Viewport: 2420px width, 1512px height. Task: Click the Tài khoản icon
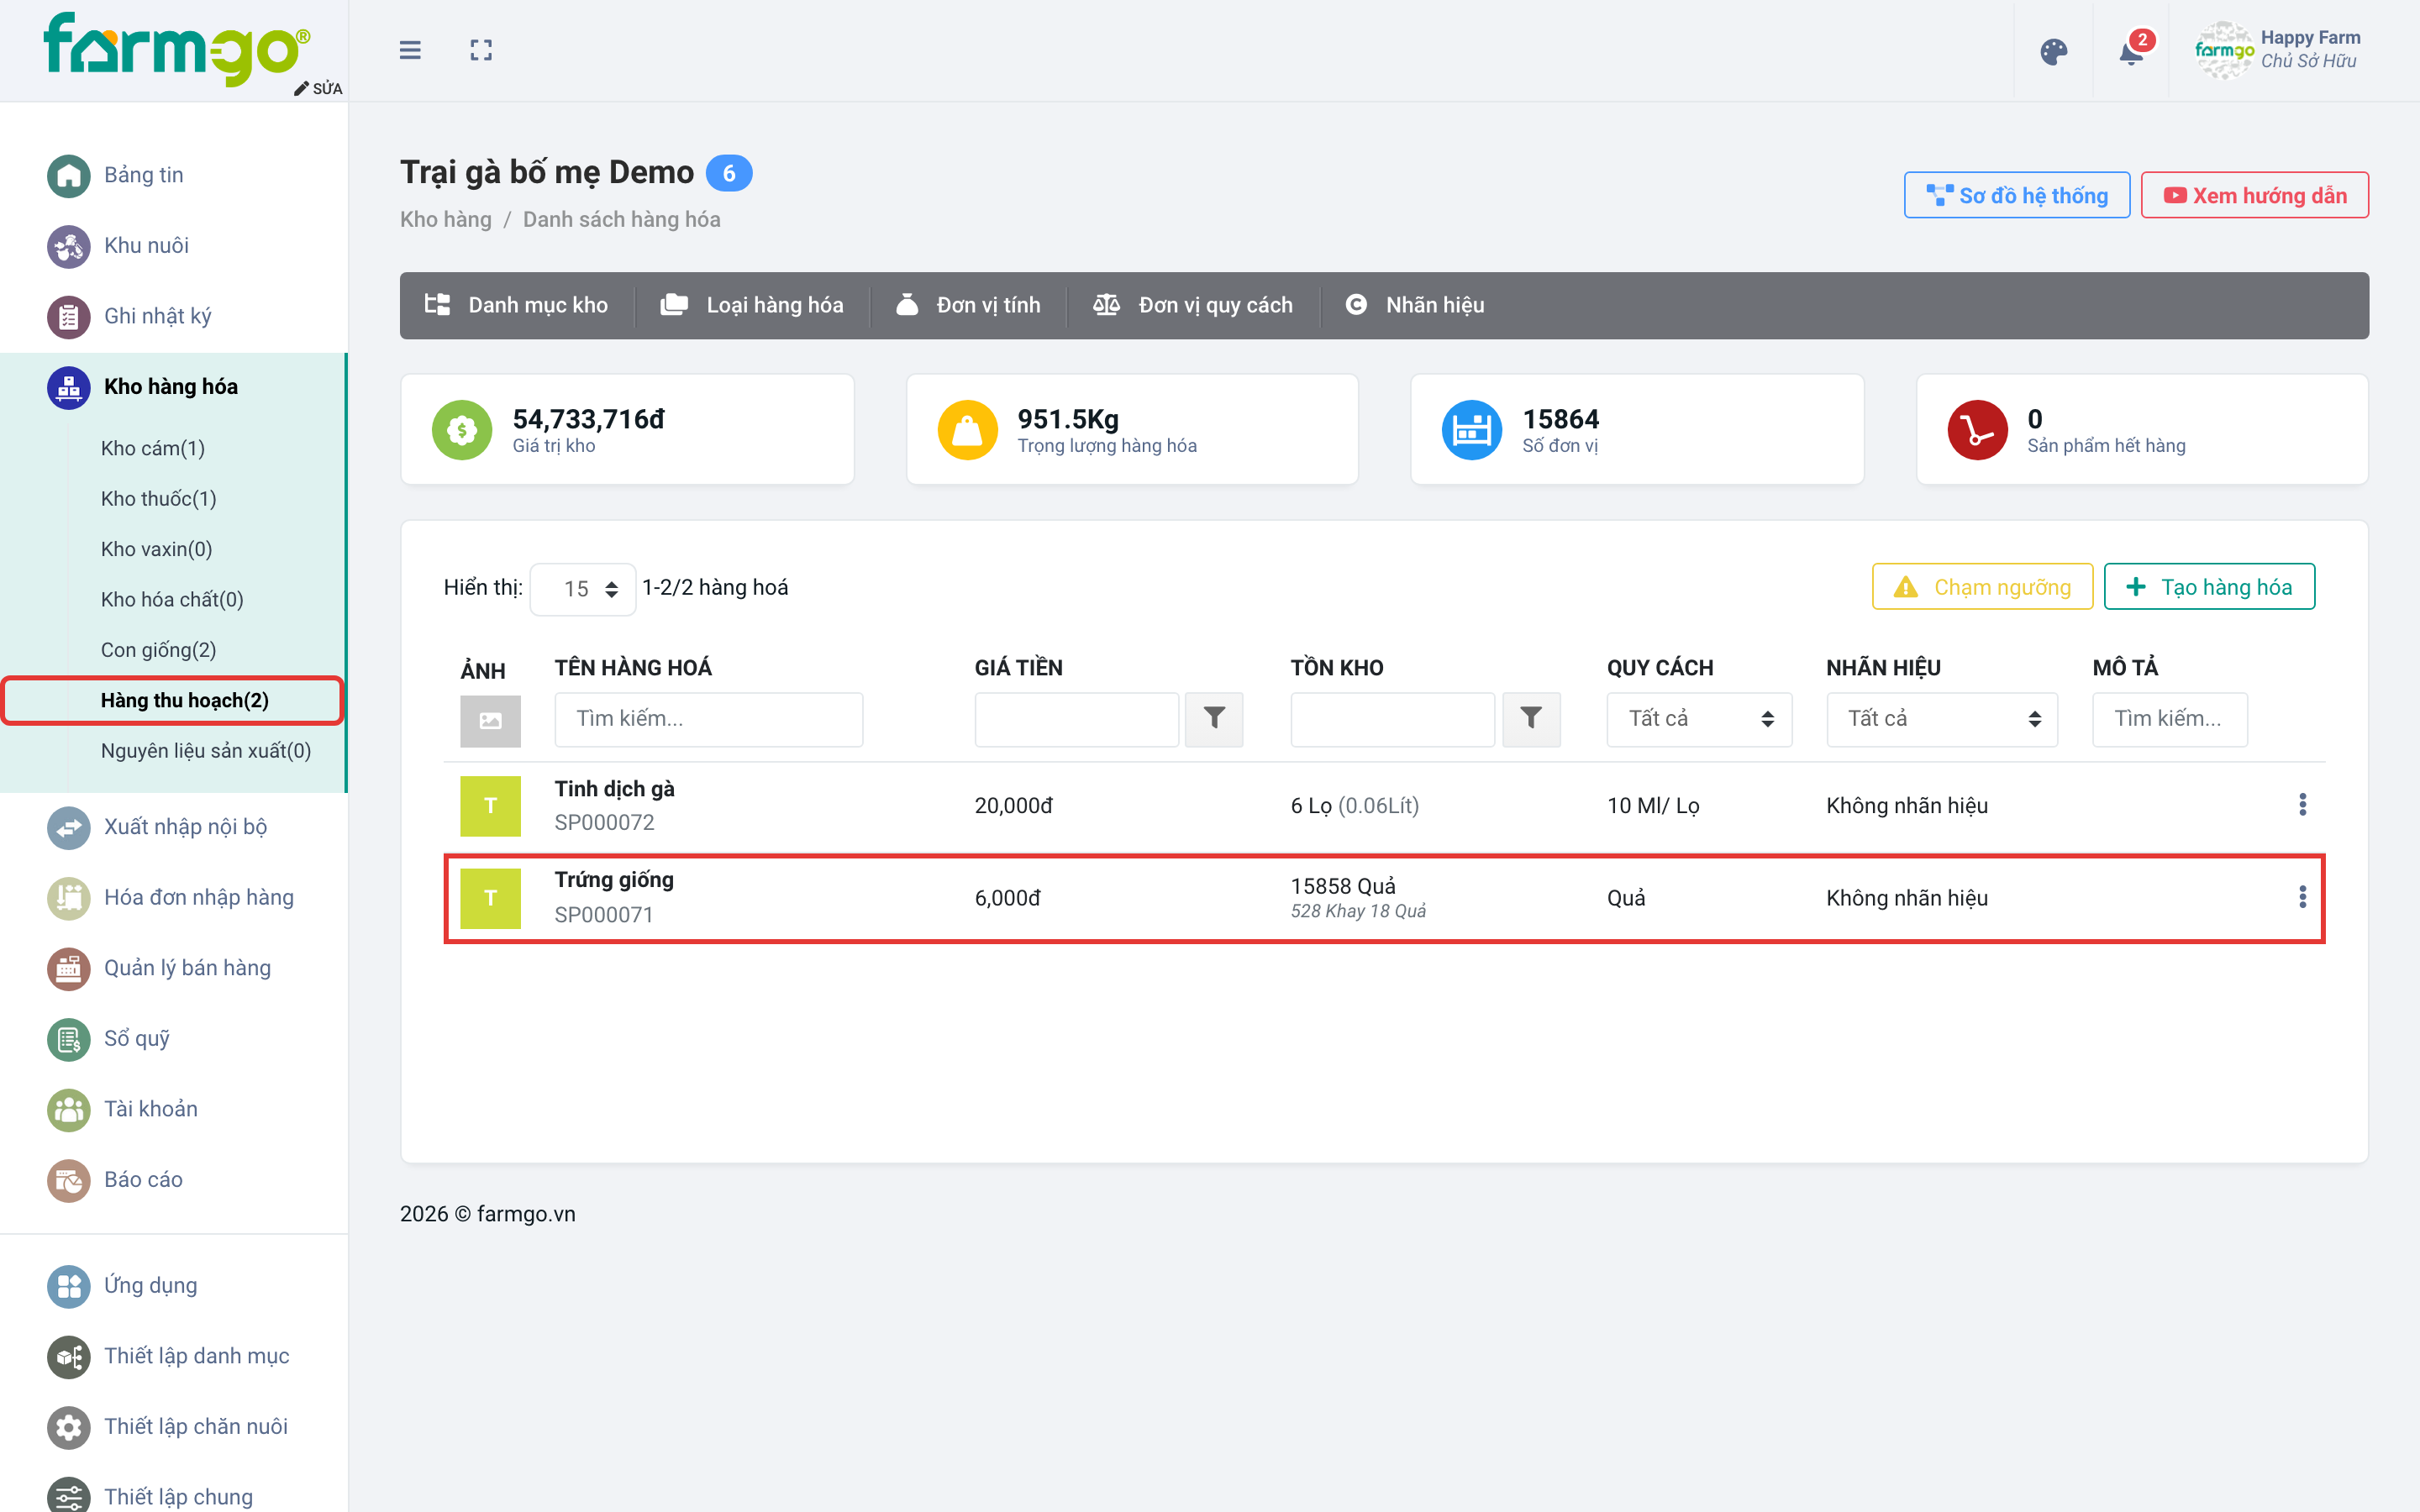point(69,1109)
